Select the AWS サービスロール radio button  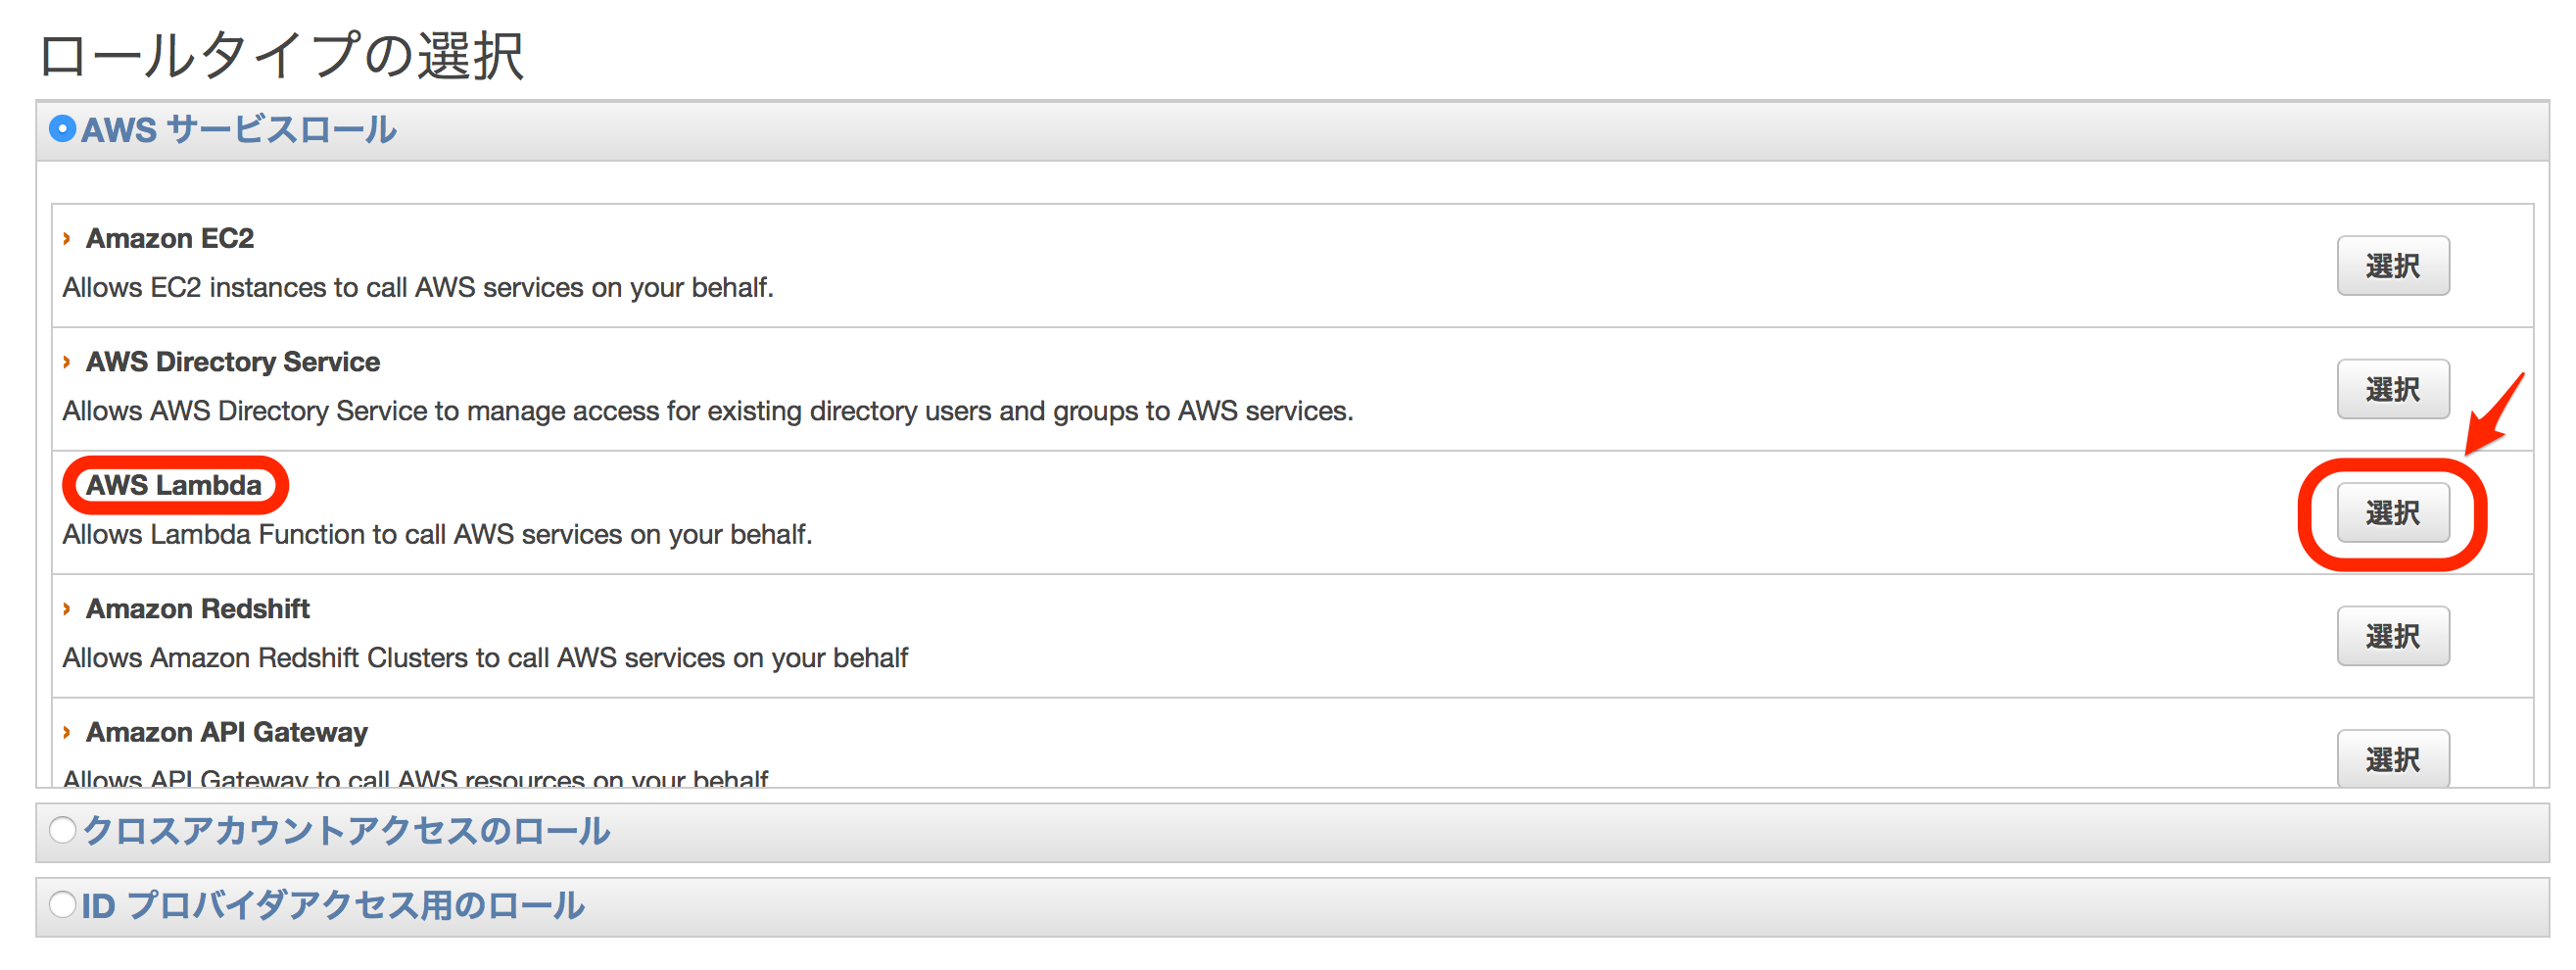coord(62,129)
